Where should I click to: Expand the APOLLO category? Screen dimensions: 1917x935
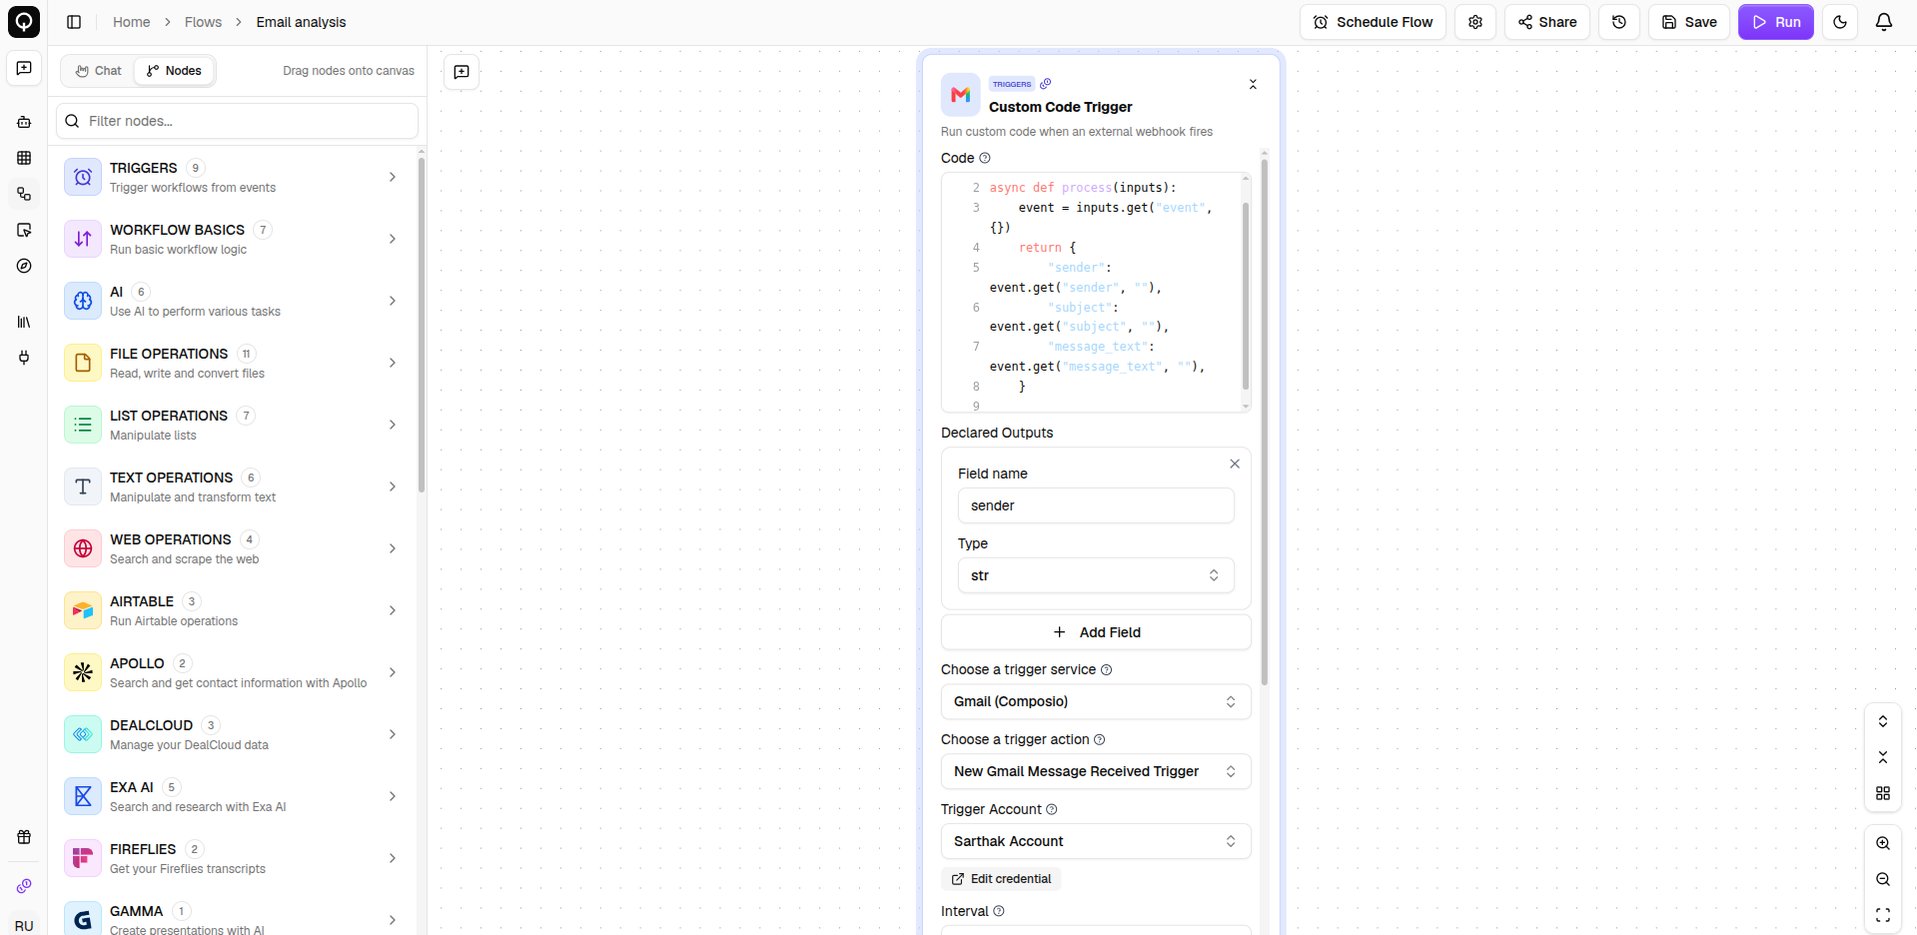point(392,673)
